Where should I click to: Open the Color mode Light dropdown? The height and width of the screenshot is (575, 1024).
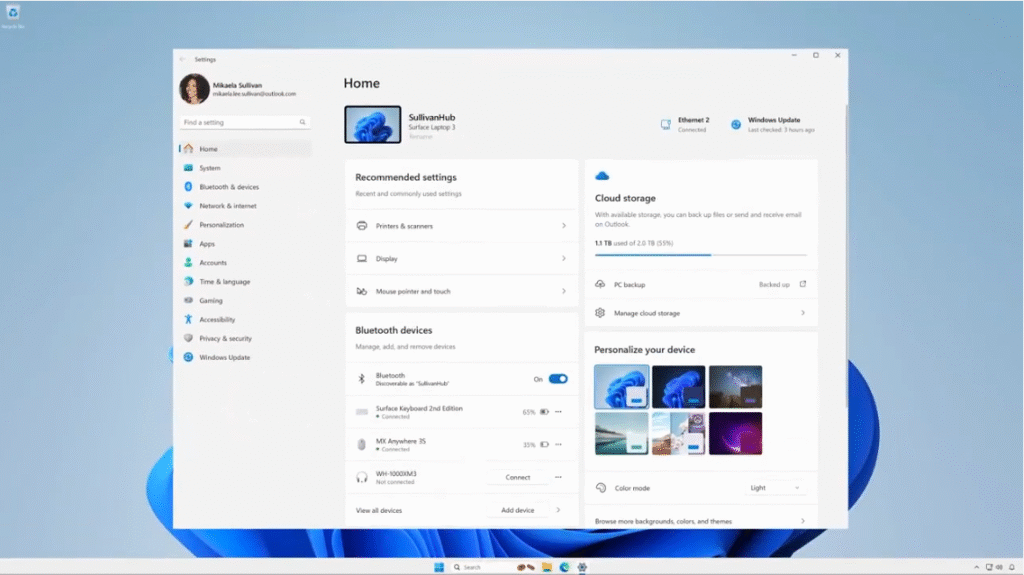pos(775,488)
